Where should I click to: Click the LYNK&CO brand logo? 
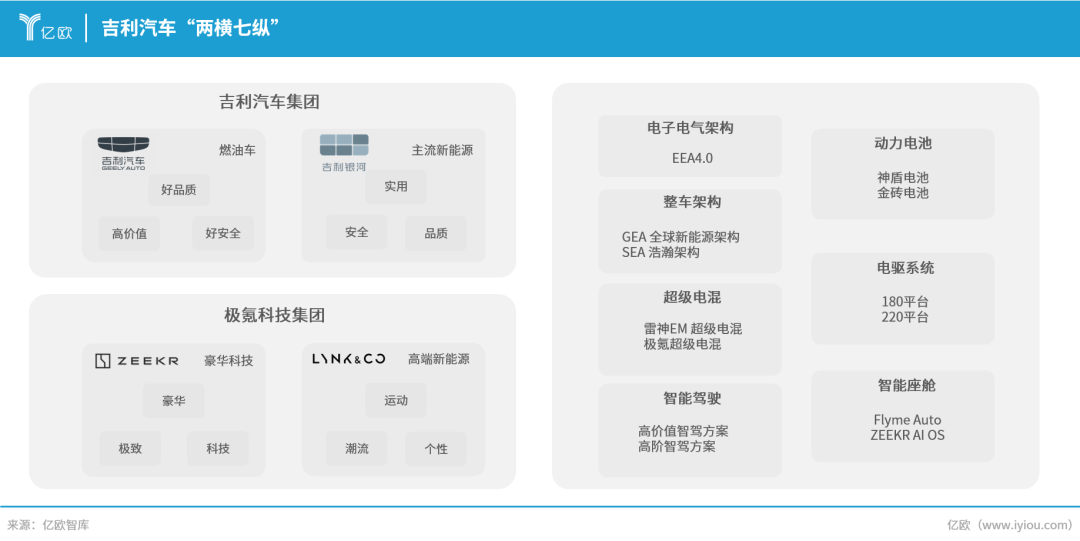click(349, 359)
